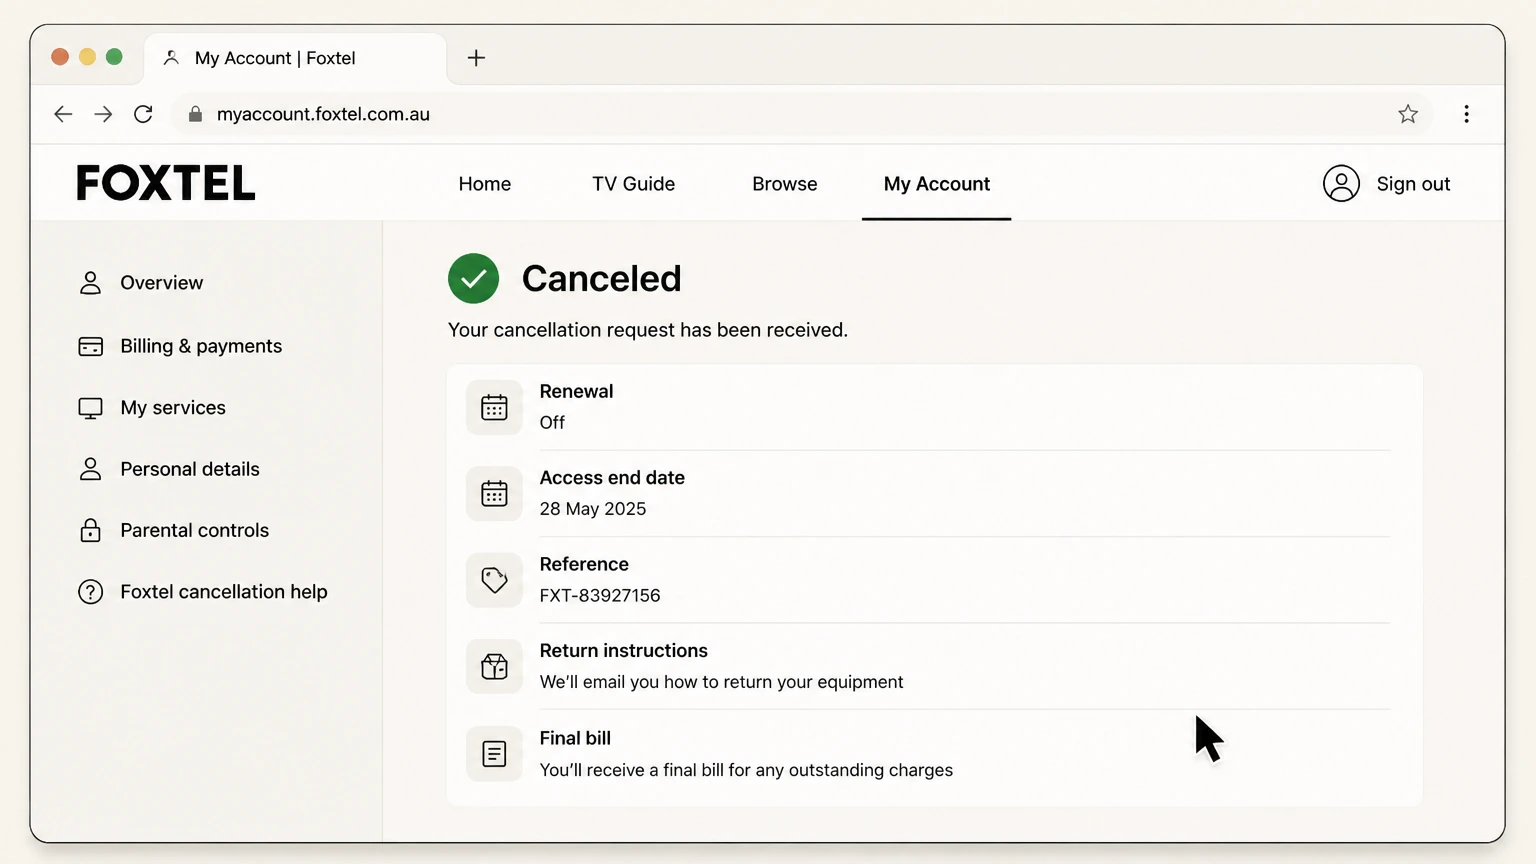Click the Access end date calendar icon
The image size is (1536, 864).
coord(494,493)
